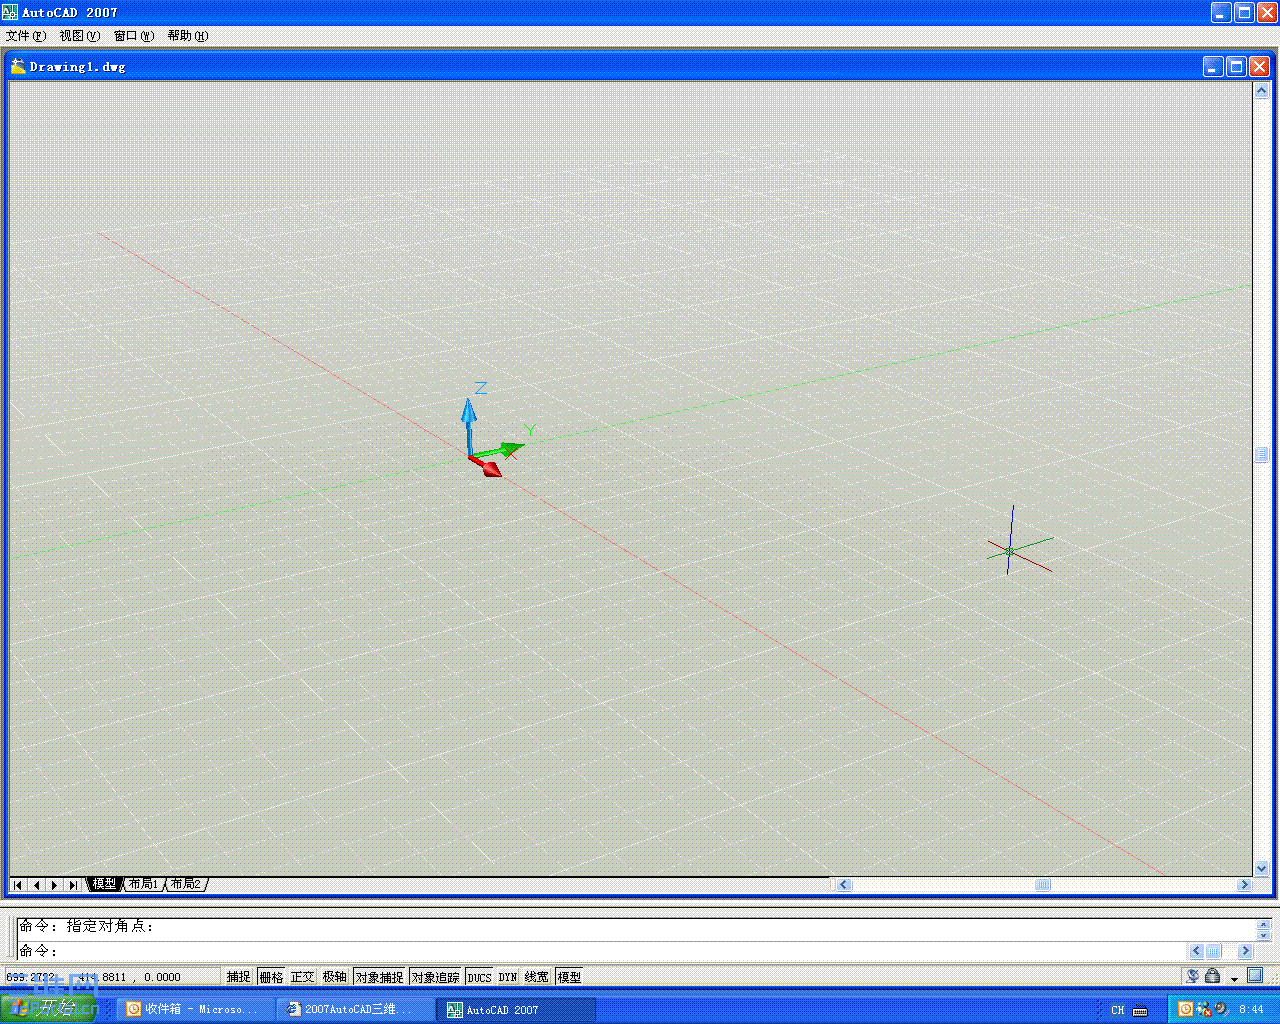The height and width of the screenshot is (1024, 1280).
Task: Open the 窗口 (Window) menu
Action: pos(134,36)
